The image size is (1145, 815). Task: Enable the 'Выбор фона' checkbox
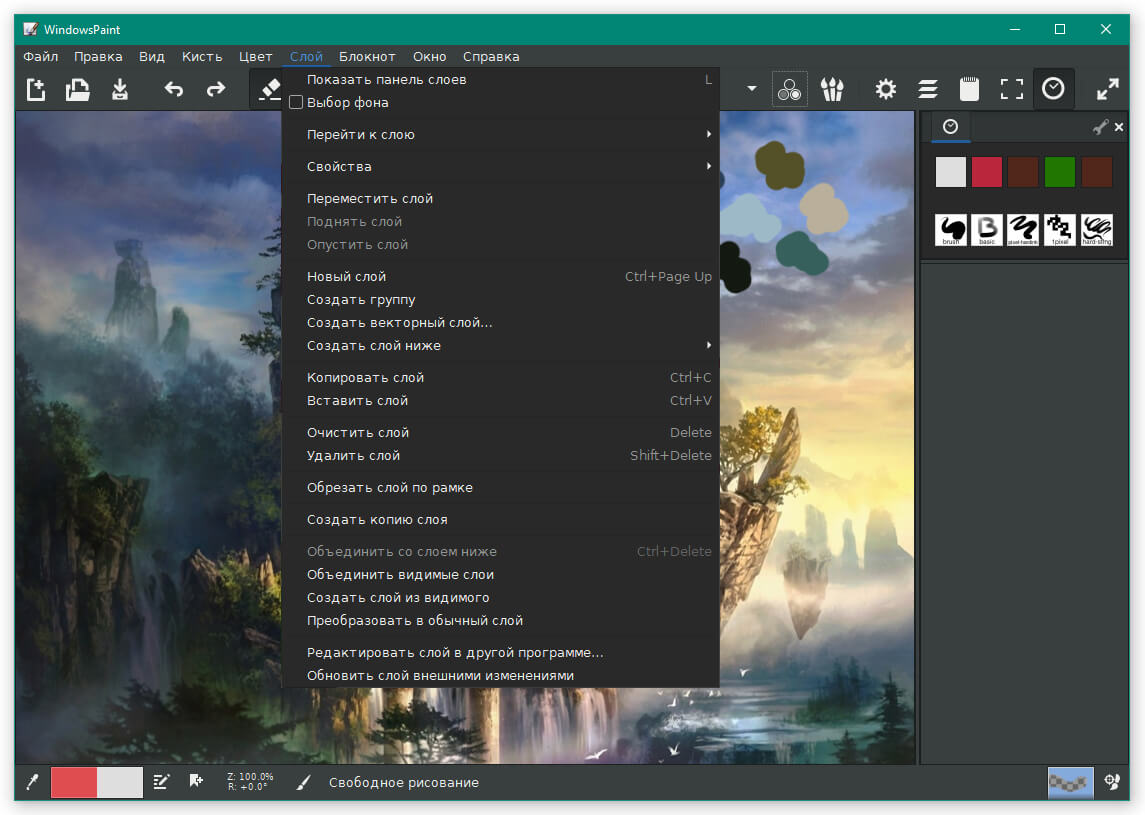pos(296,103)
